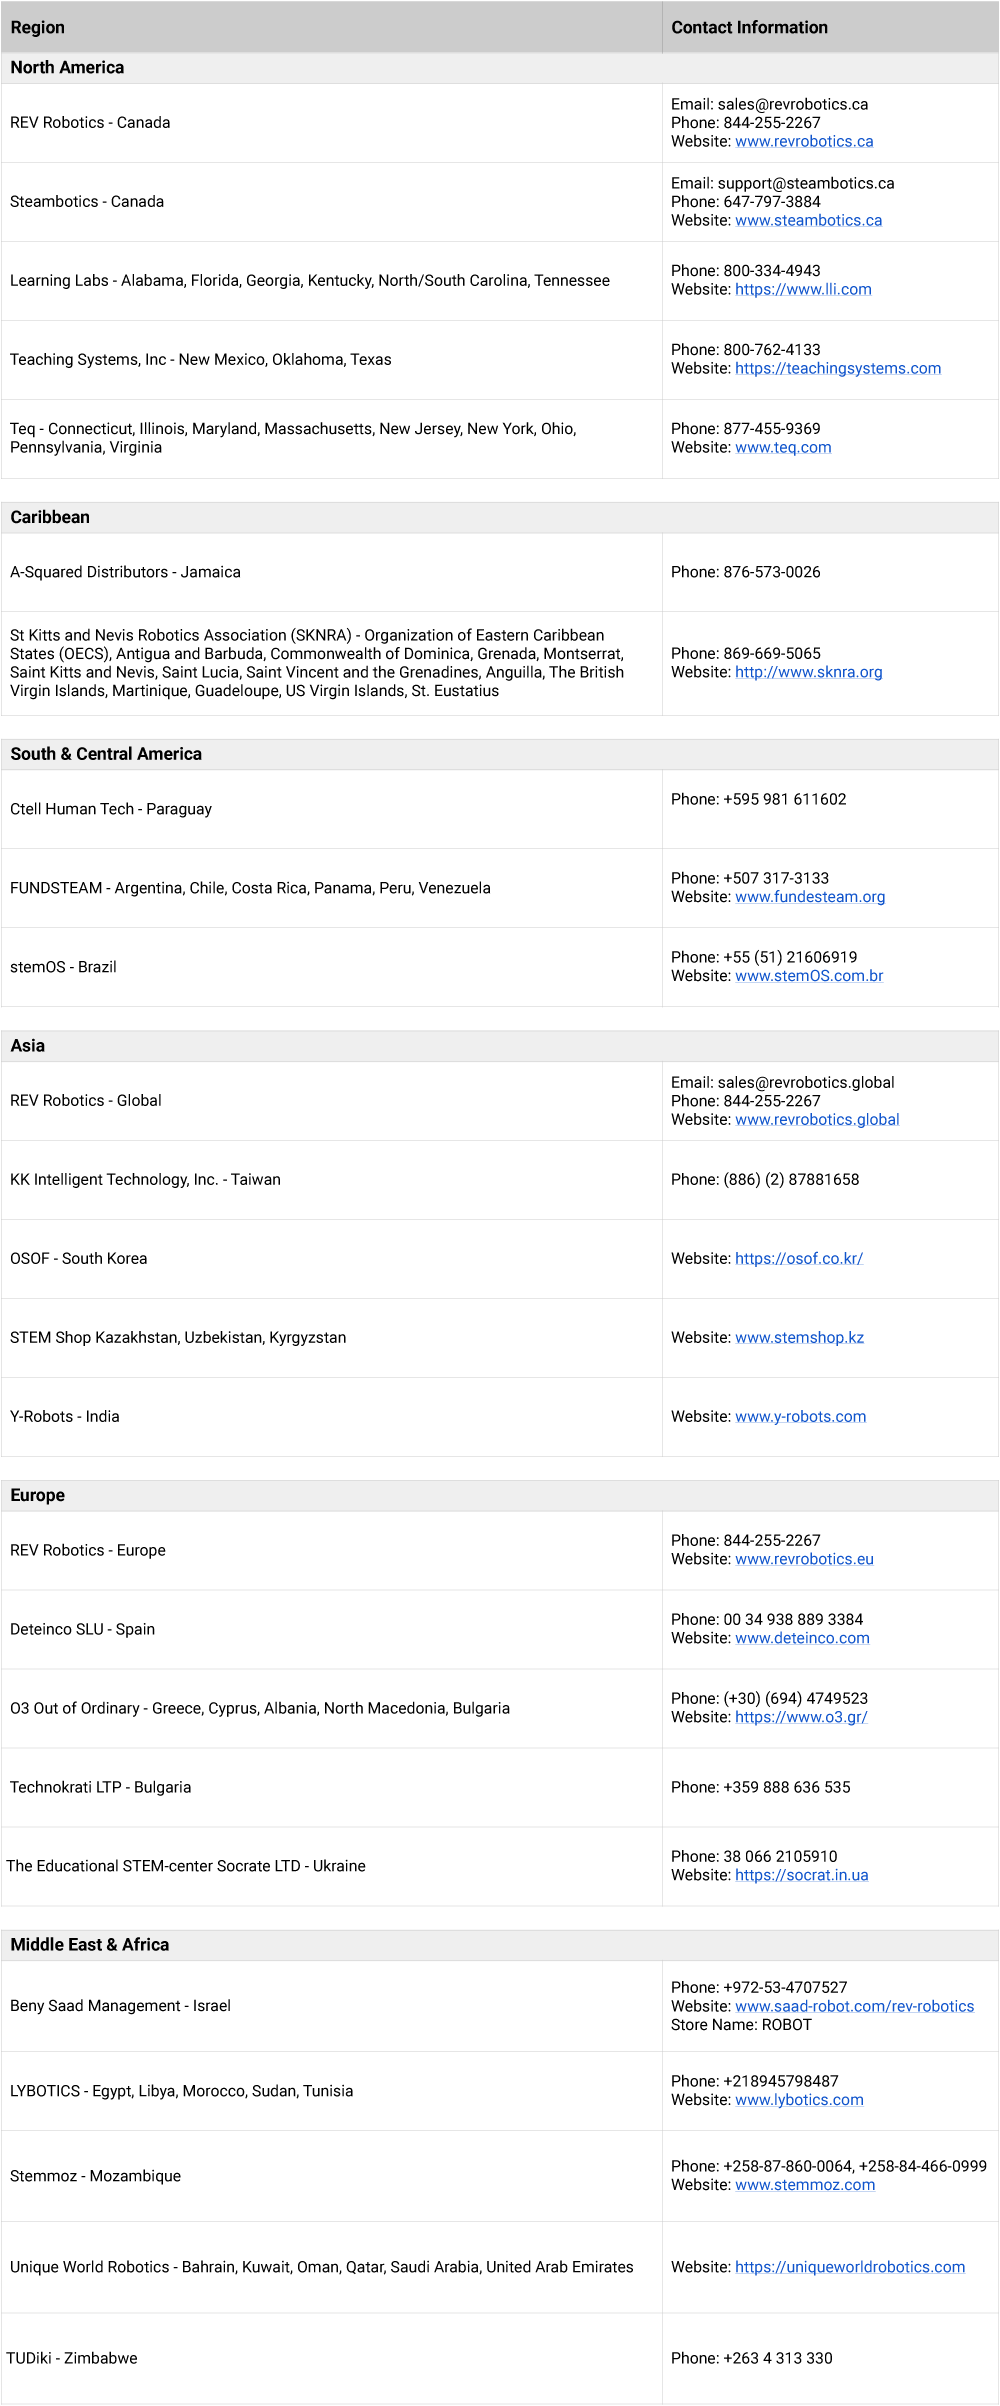The image size is (1000, 2406).
Task: Click the www.lybotics.com link
Action: tap(799, 2100)
